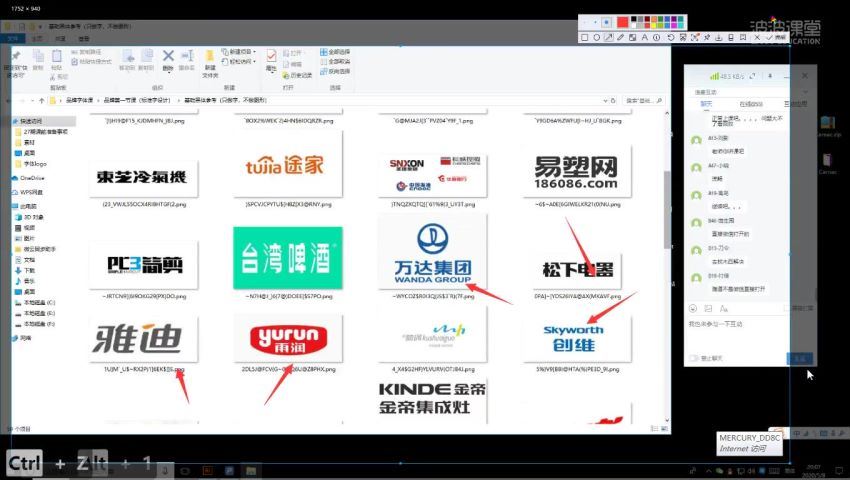Select the mosaic blur tool
Viewport: 850px width, 480px height.
(633, 37)
